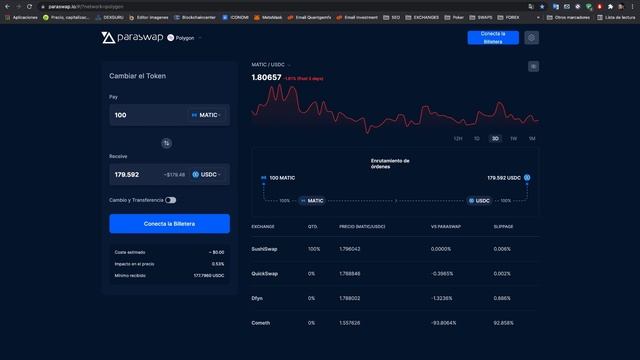
Task: Select the 1M chart range
Action: pos(532,139)
